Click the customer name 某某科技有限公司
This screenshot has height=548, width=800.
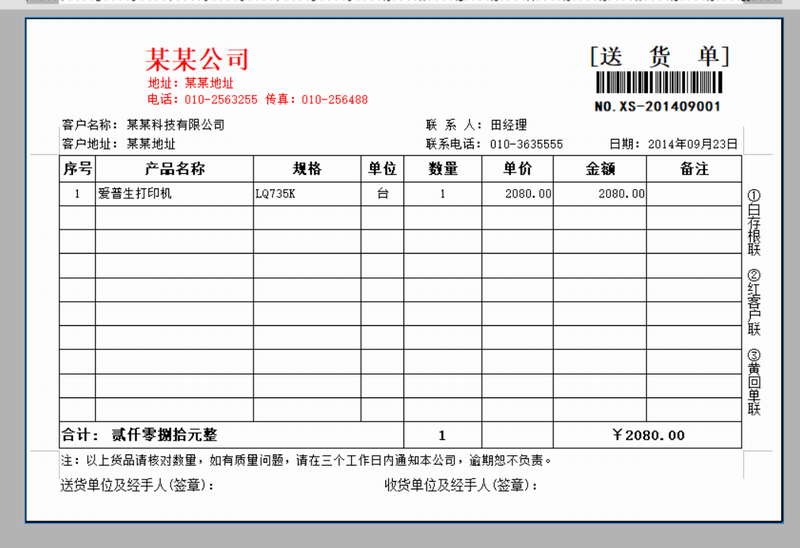(x=175, y=125)
